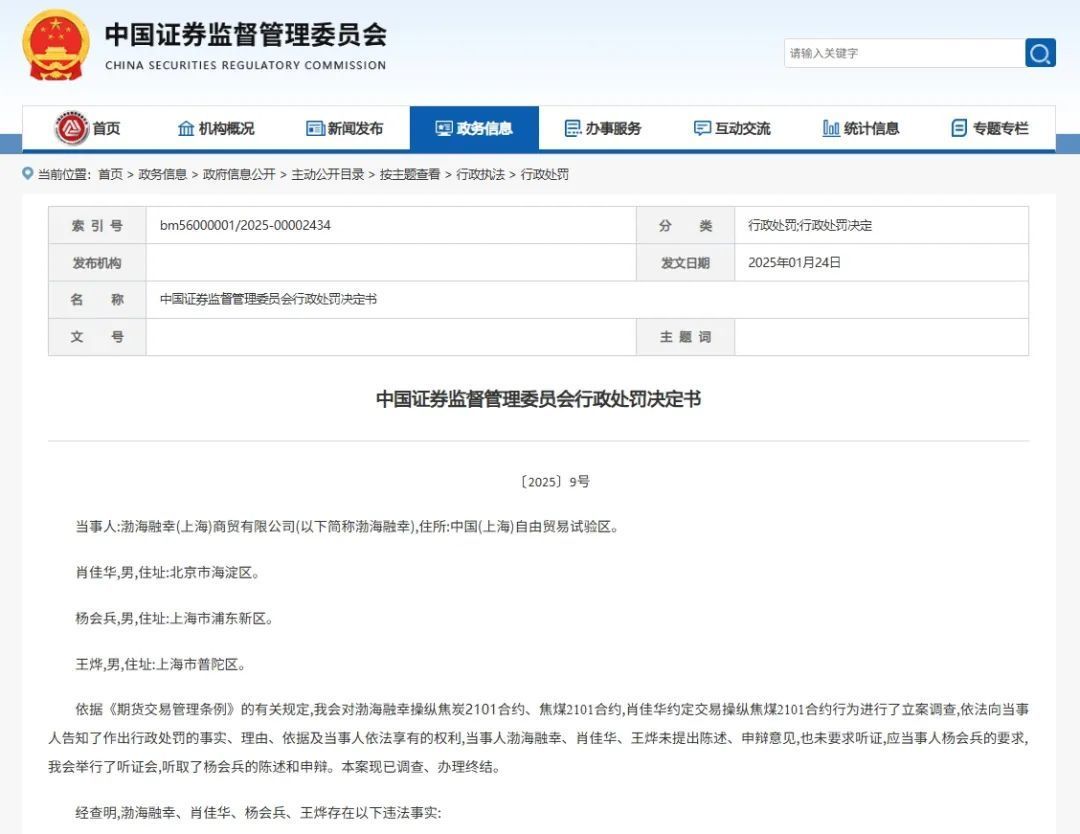This screenshot has height=834, width=1080.
Task: Click the location pin icon in breadcrumb bar
Action: coord(27,174)
